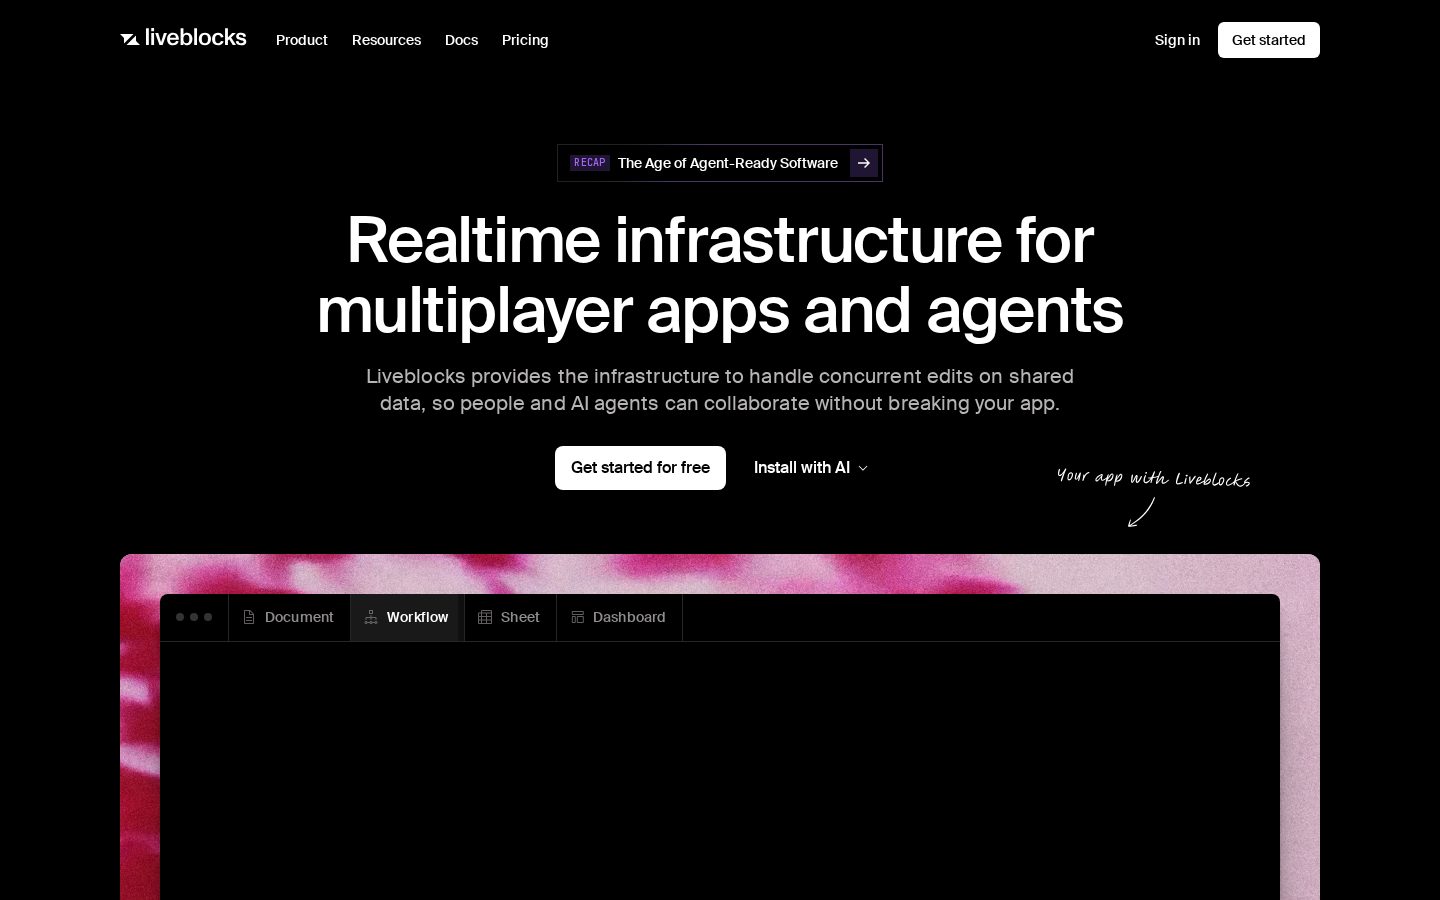The height and width of the screenshot is (900, 1440).
Task: Click the Document tab file icon
Action: [249, 617]
